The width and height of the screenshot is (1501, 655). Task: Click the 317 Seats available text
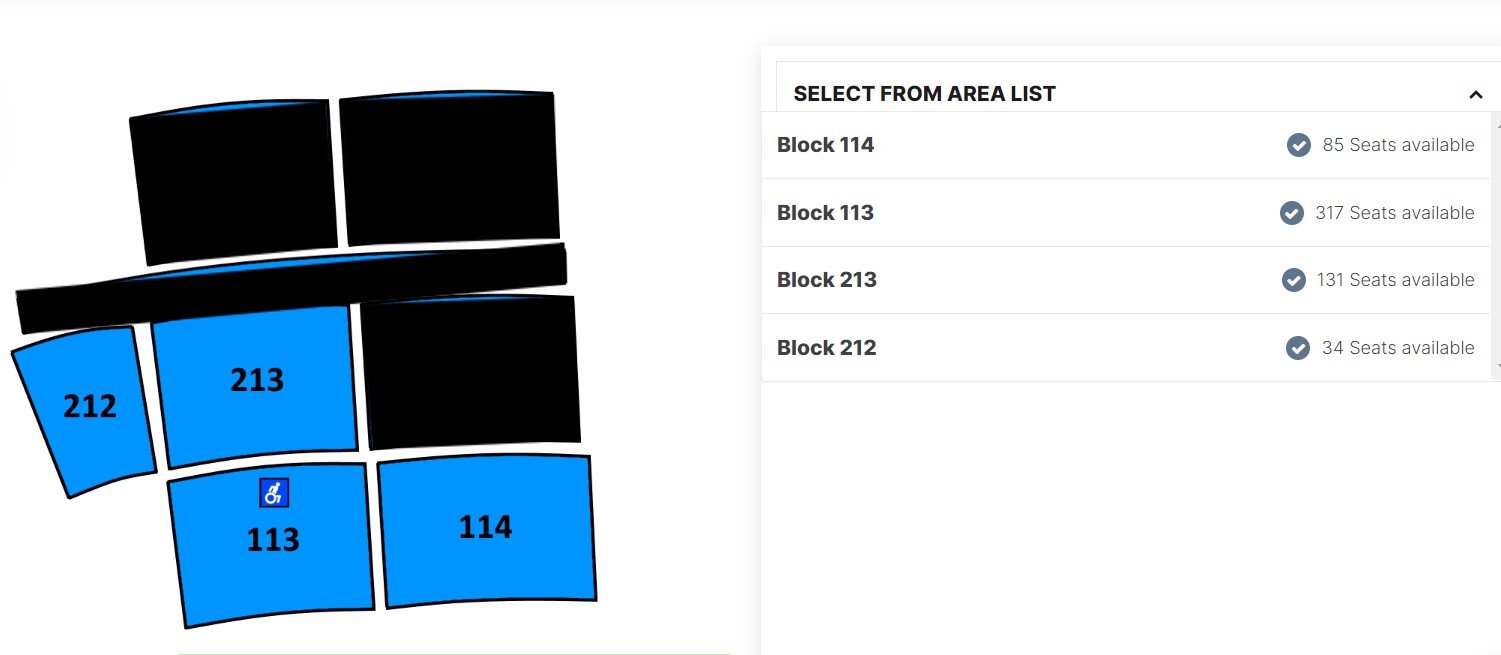1395,213
